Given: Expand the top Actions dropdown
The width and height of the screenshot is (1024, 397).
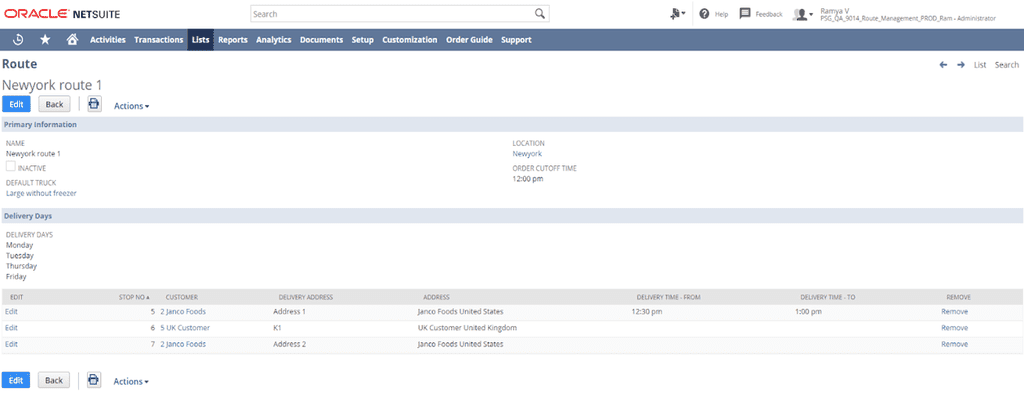Looking at the screenshot, I should click(131, 106).
